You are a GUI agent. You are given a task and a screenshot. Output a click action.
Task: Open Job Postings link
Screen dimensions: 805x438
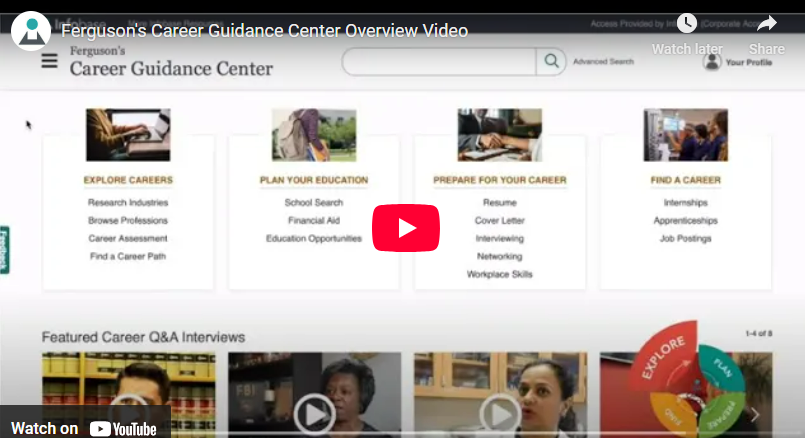tap(685, 238)
